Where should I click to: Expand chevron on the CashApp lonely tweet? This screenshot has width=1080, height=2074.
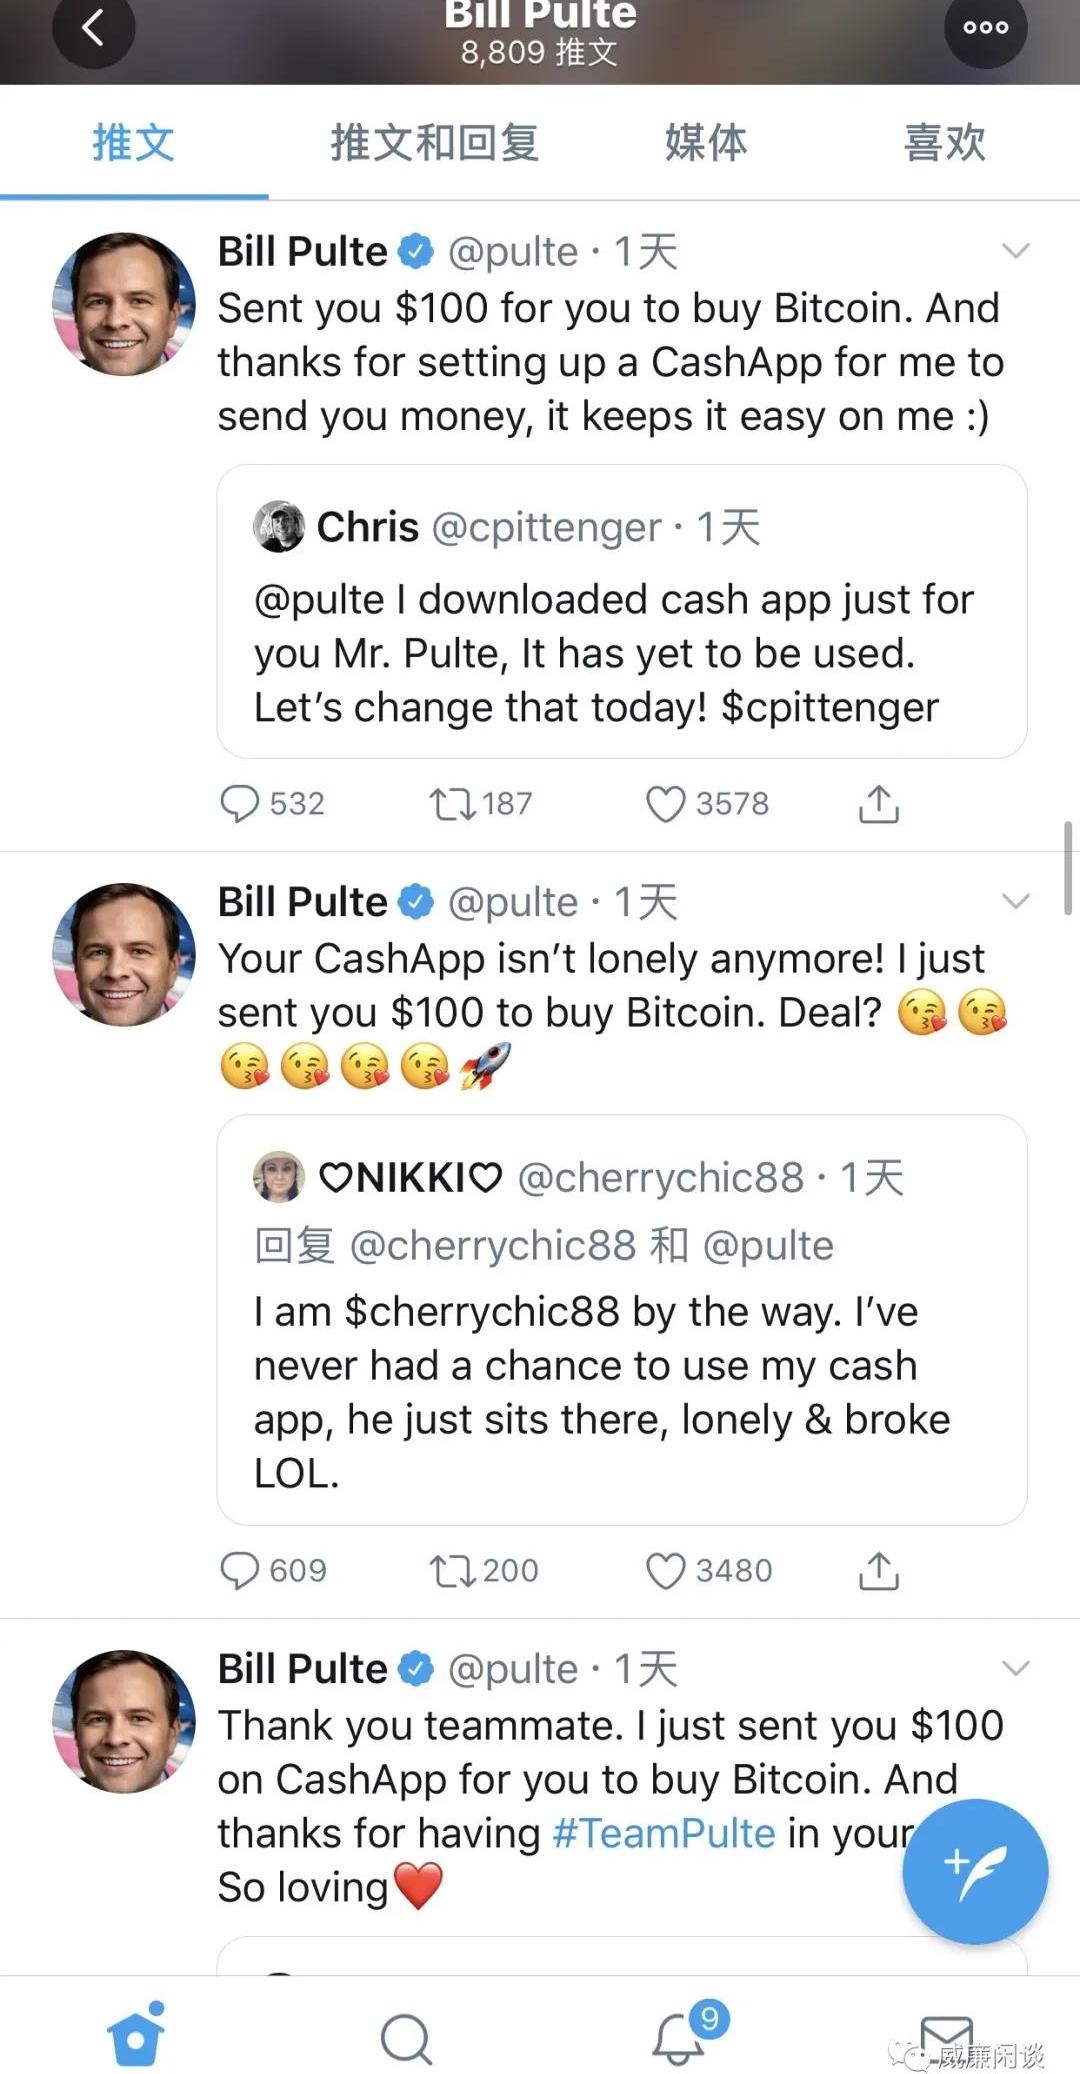[1015, 902]
